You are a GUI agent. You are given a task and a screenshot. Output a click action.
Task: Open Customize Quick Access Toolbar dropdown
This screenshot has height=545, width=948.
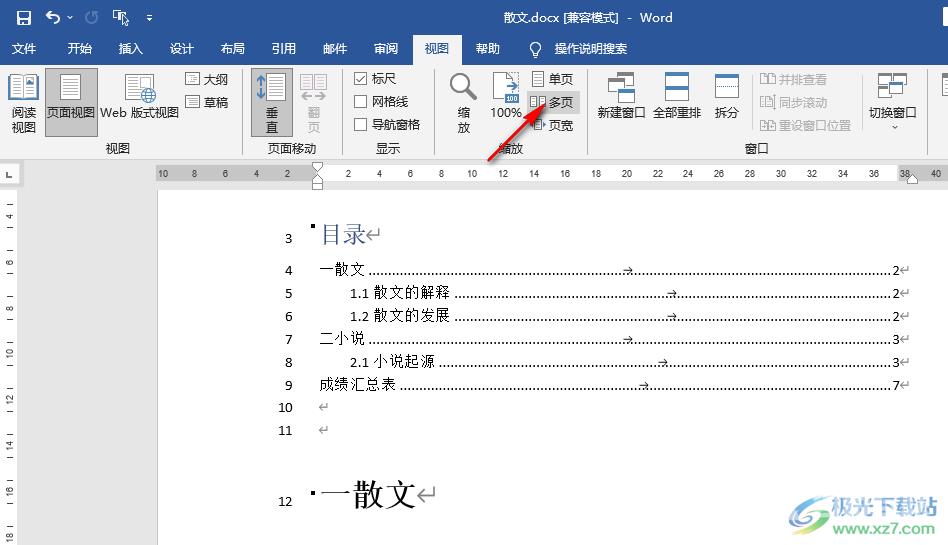(149, 18)
